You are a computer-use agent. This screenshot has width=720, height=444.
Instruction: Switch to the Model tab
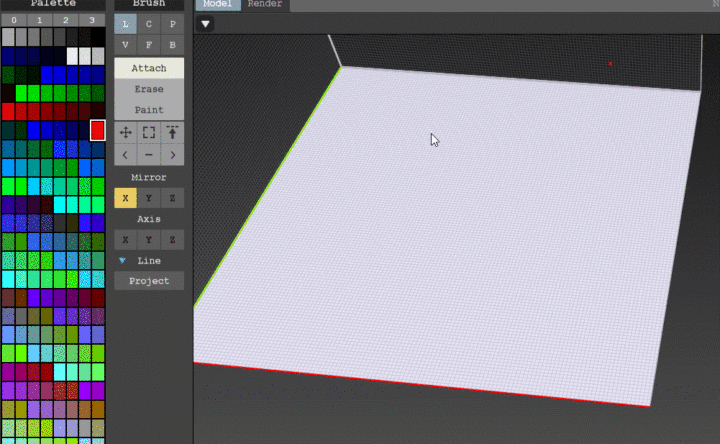(x=218, y=4)
